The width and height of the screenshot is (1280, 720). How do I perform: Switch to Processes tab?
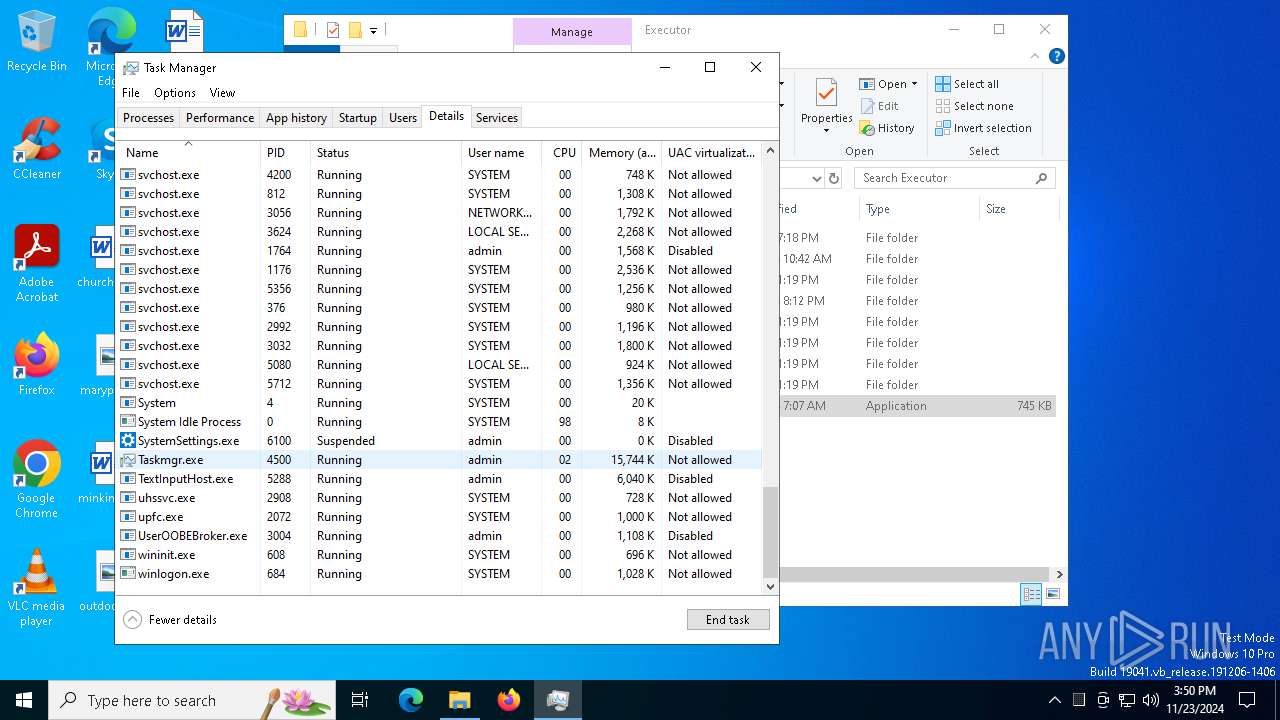(x=148, y=118)
